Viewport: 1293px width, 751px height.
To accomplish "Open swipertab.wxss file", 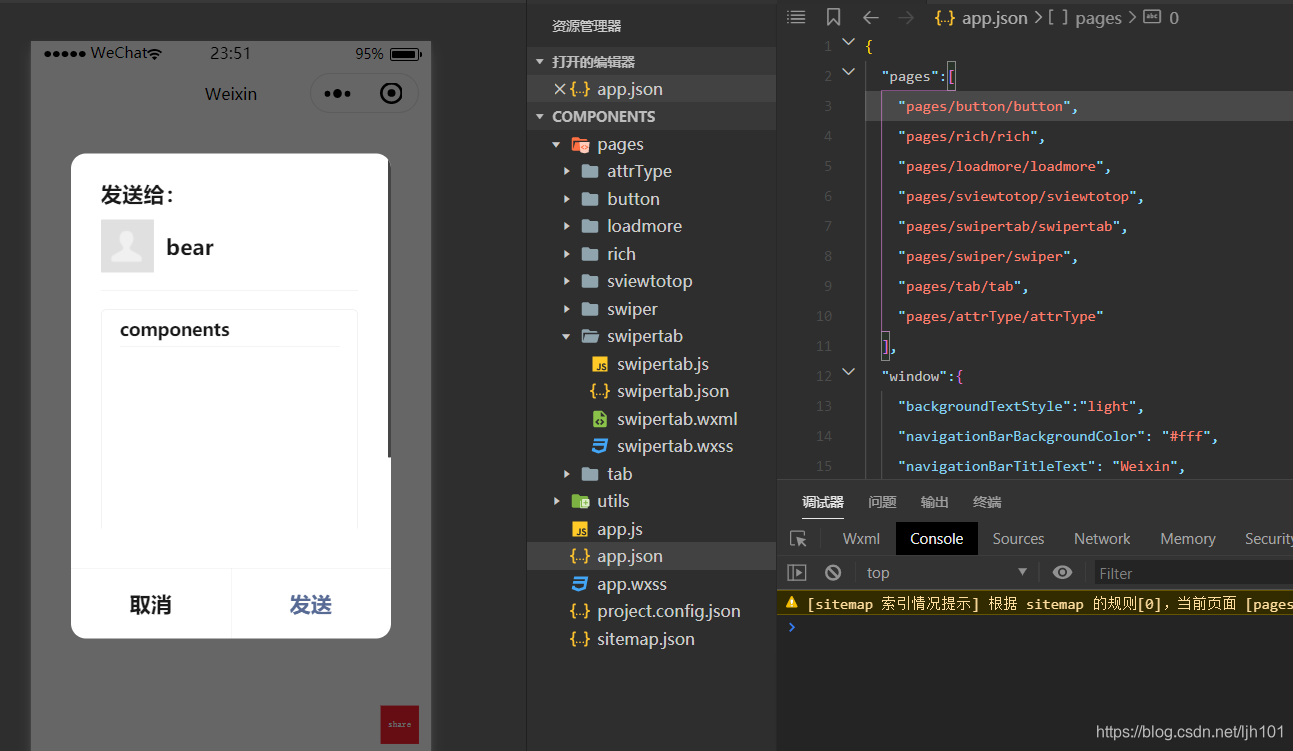I will tap(675, 446).
